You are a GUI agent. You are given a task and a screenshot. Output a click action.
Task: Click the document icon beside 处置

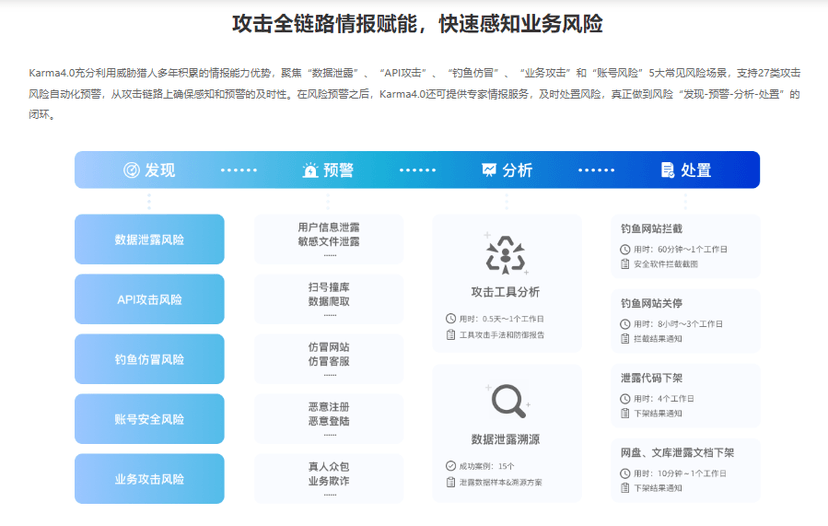[668, 170]
